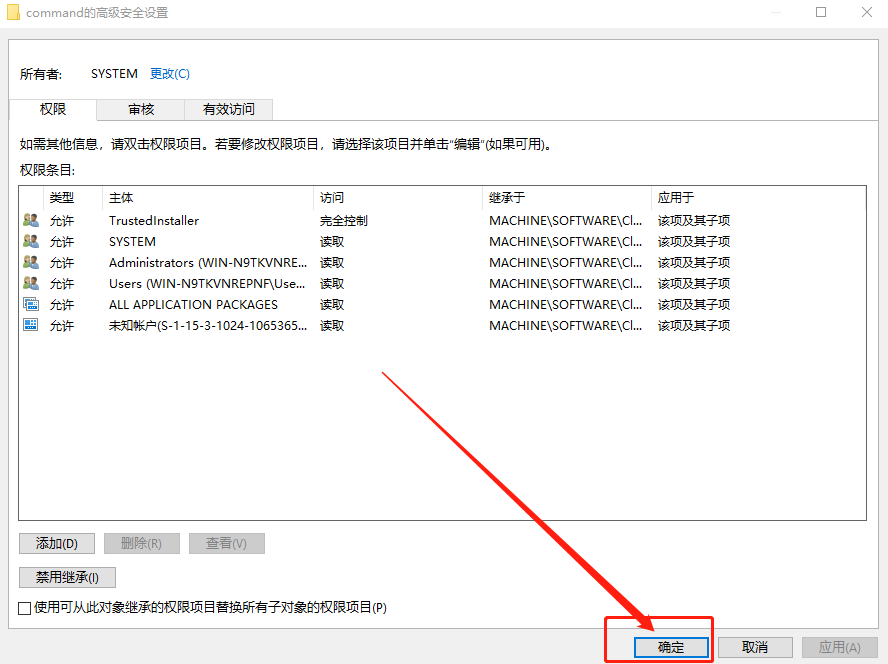Click the TrustedInstaller user icon
The image size is (888, 664).
pyautogui.click(x=31, y=220)
